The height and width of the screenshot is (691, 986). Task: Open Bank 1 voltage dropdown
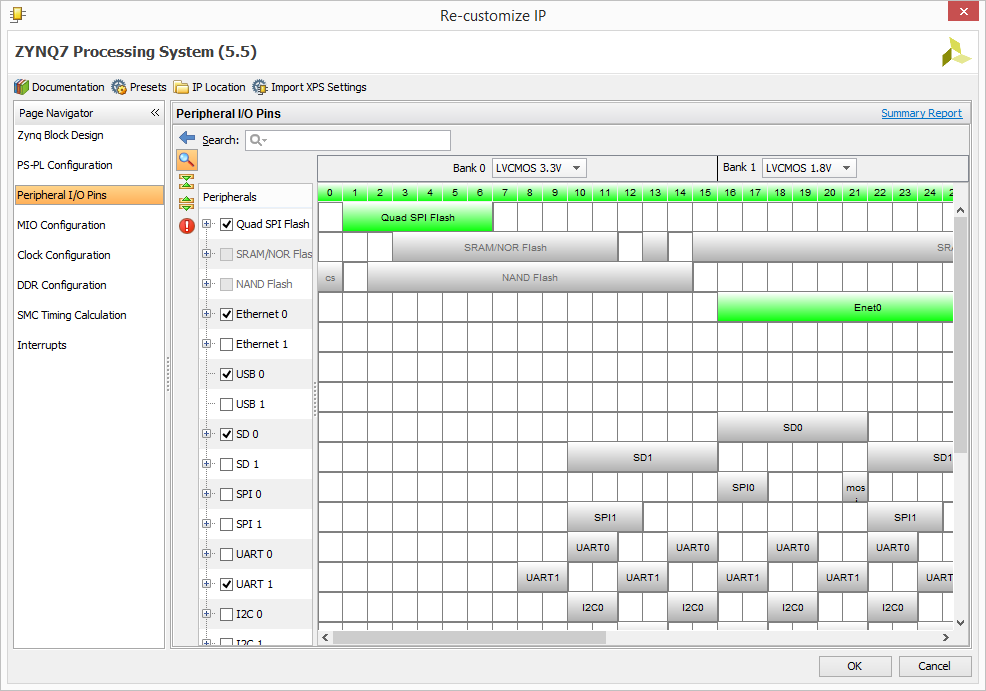click(809, 168)
